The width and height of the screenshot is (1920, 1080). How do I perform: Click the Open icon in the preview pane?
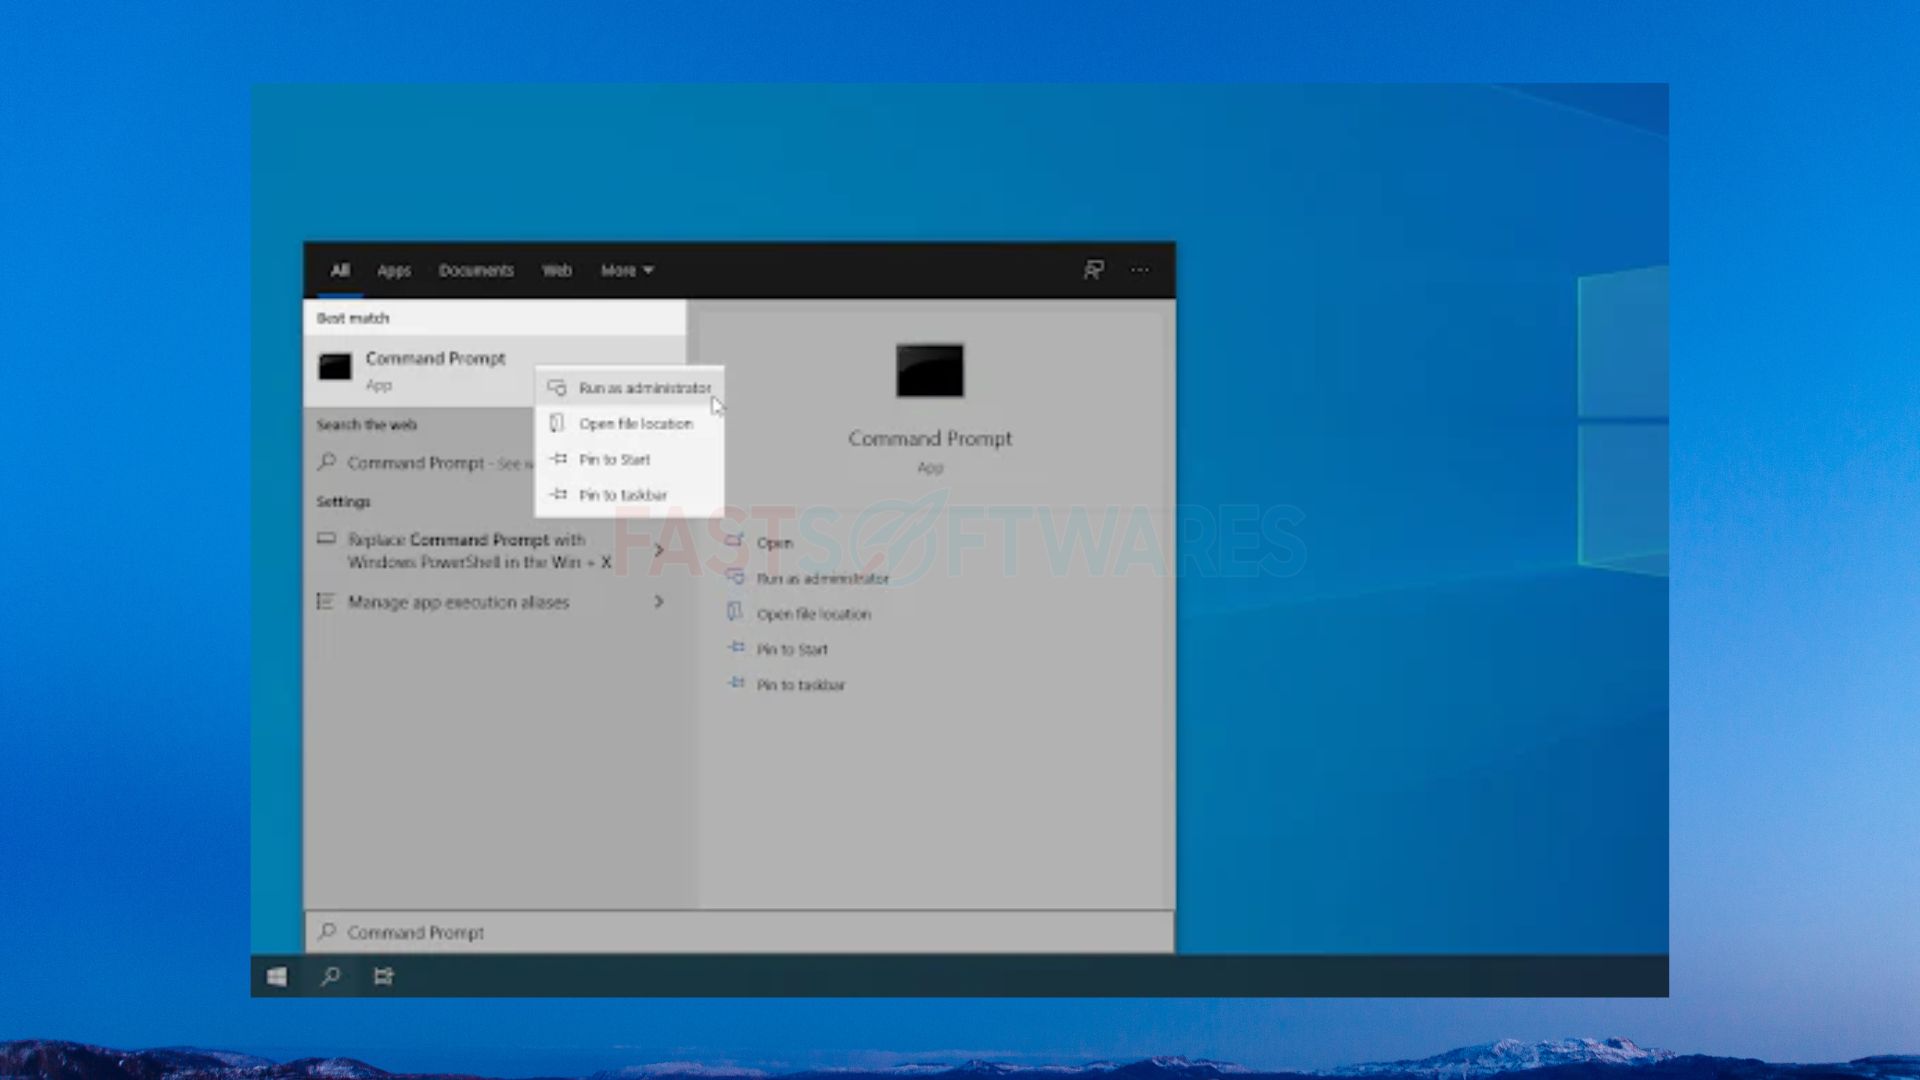(735, 542)
